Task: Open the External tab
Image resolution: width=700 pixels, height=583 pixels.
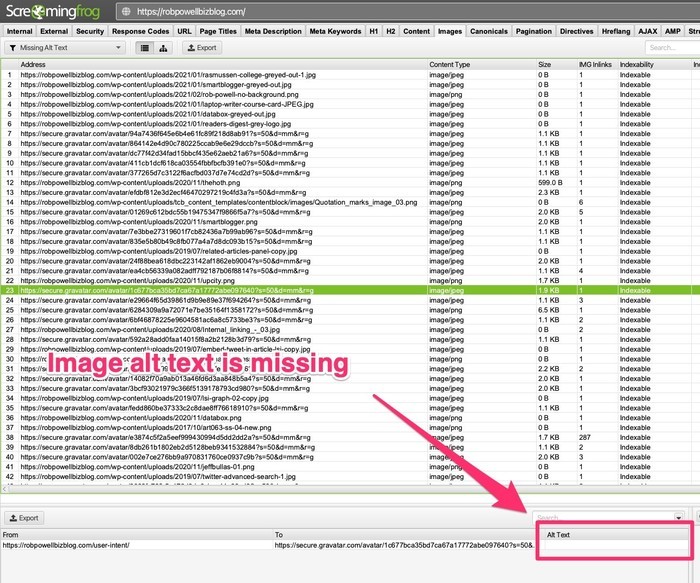Action: 54,31
